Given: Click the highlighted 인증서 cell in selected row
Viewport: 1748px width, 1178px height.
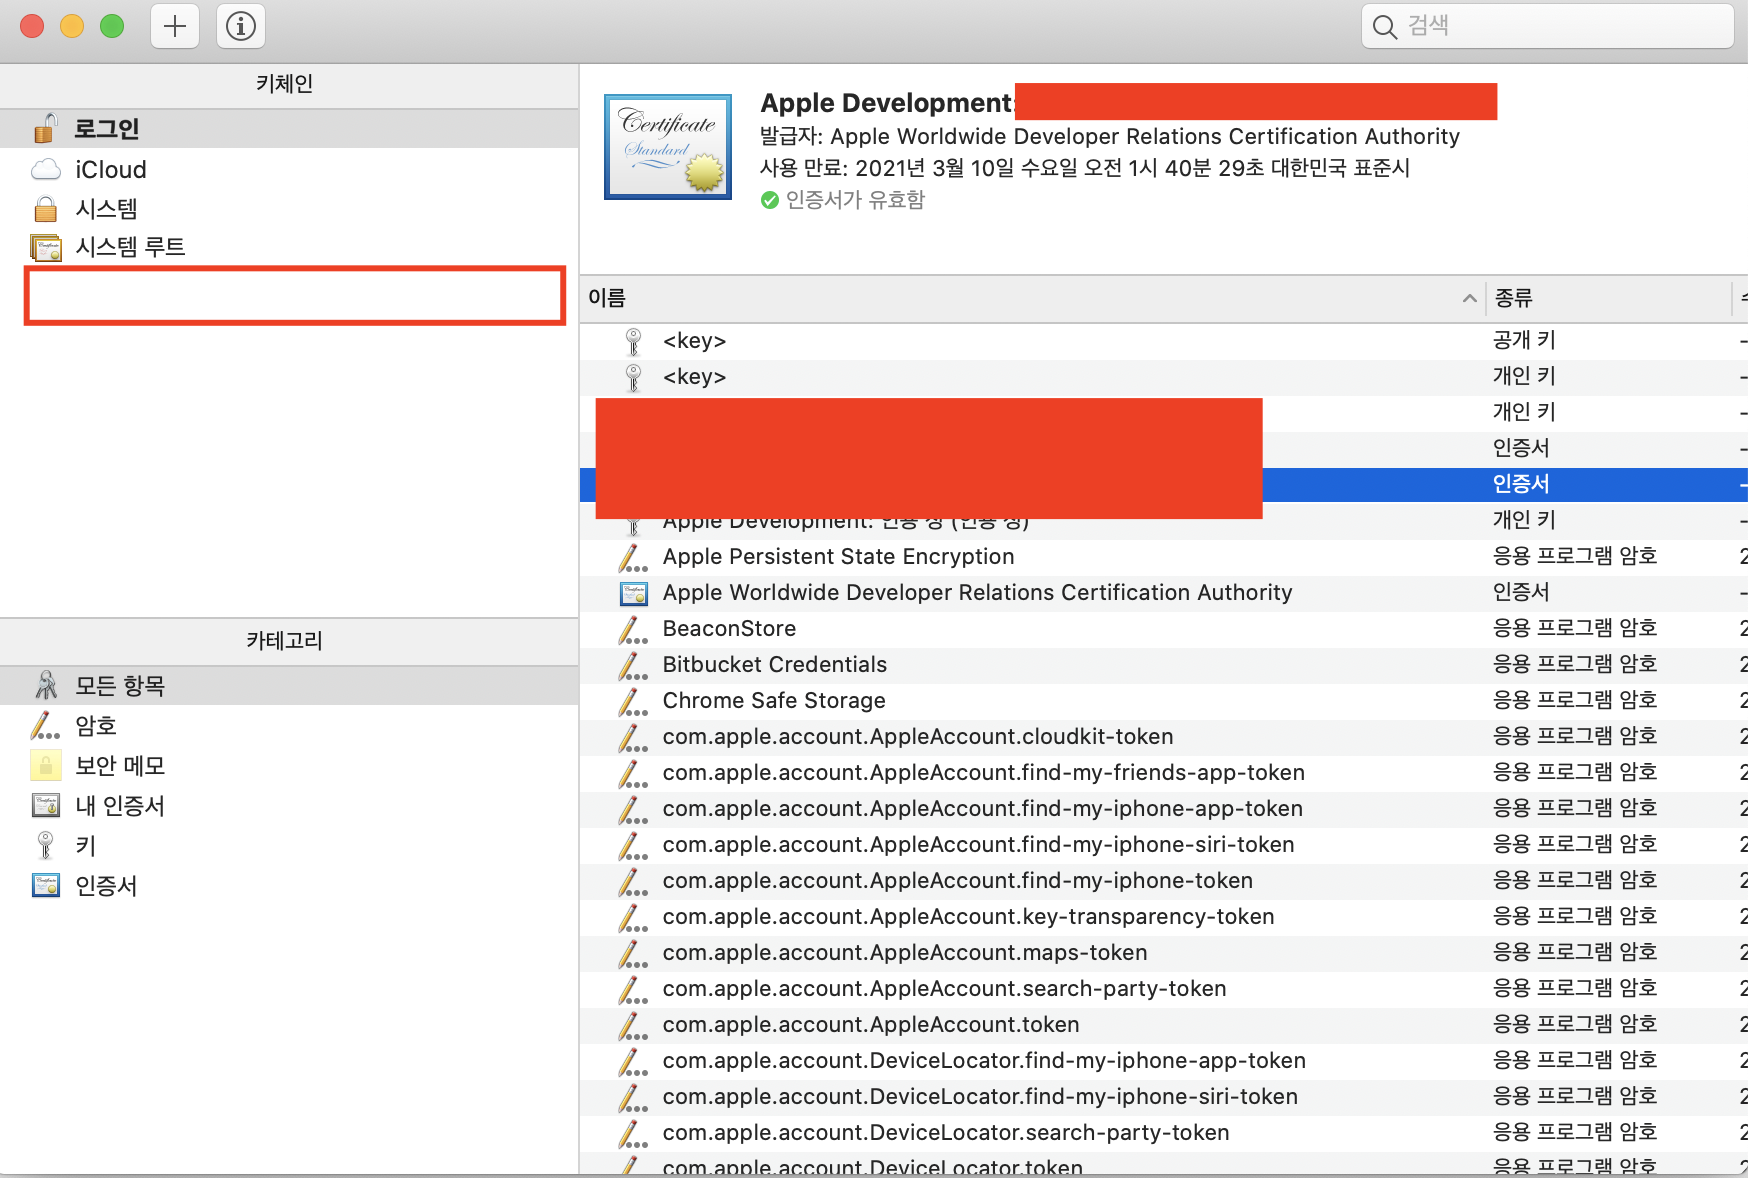Looking at the screenshot, I should pyautogui.click(x=1521, y=484).
